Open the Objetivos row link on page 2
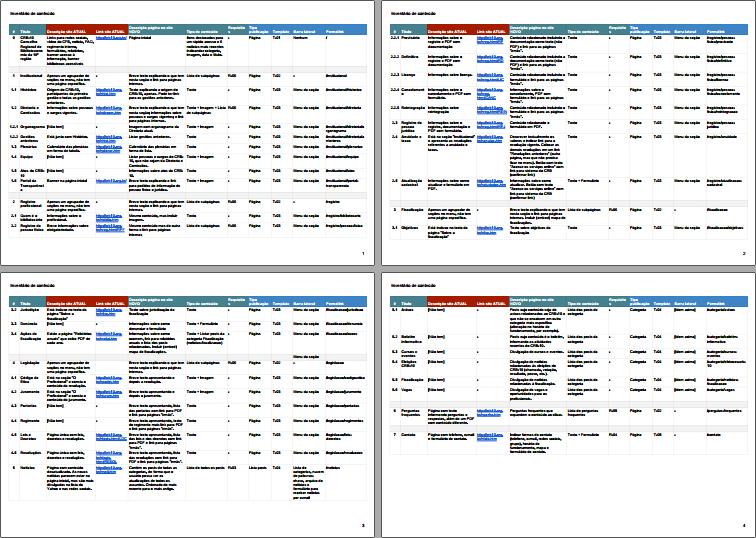This screenshot has height=538, width=756. click(490, 229)
